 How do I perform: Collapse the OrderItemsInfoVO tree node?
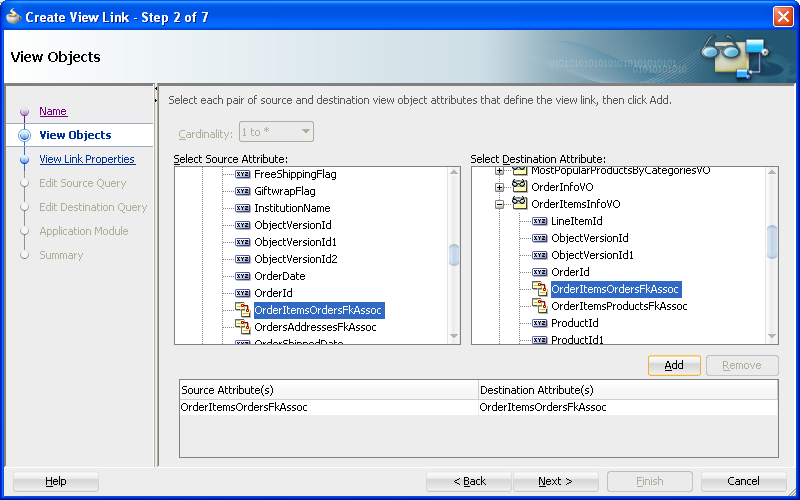tap(499, 205)
